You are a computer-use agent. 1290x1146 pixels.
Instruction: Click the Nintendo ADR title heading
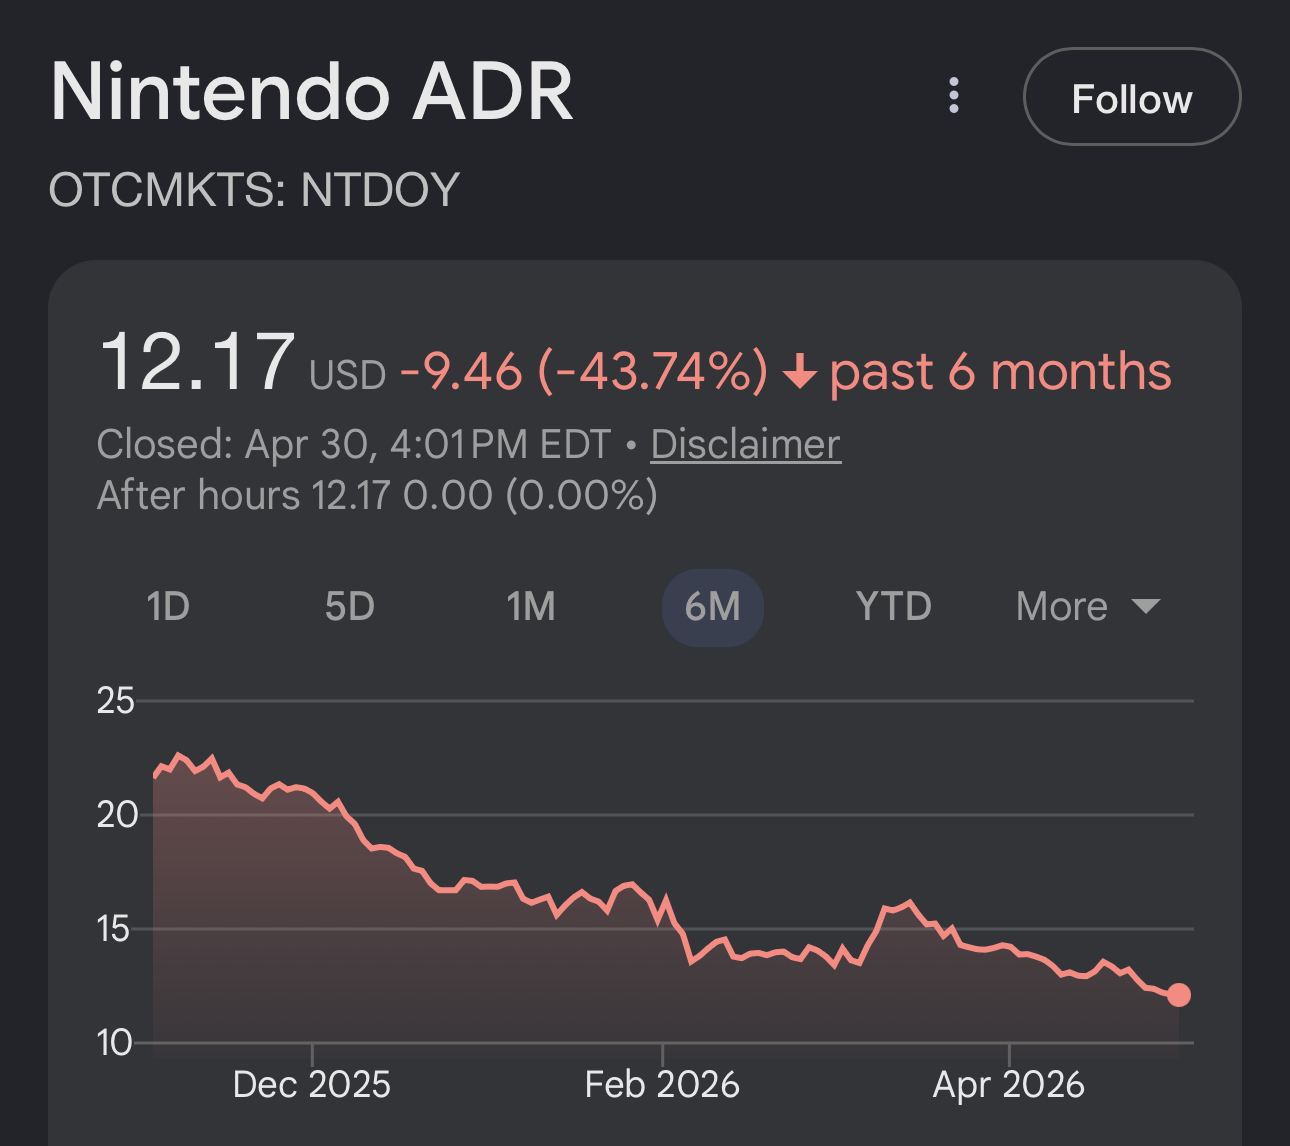[x=312, y=92]
